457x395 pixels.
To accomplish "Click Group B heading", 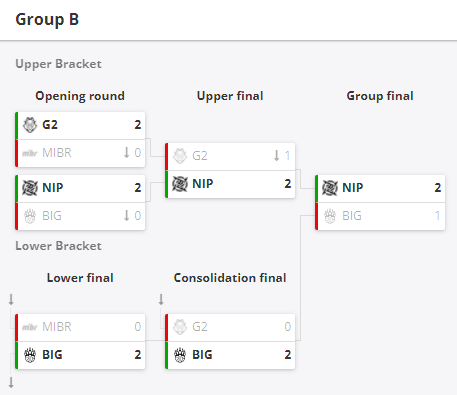I will [x=47, y=19].
